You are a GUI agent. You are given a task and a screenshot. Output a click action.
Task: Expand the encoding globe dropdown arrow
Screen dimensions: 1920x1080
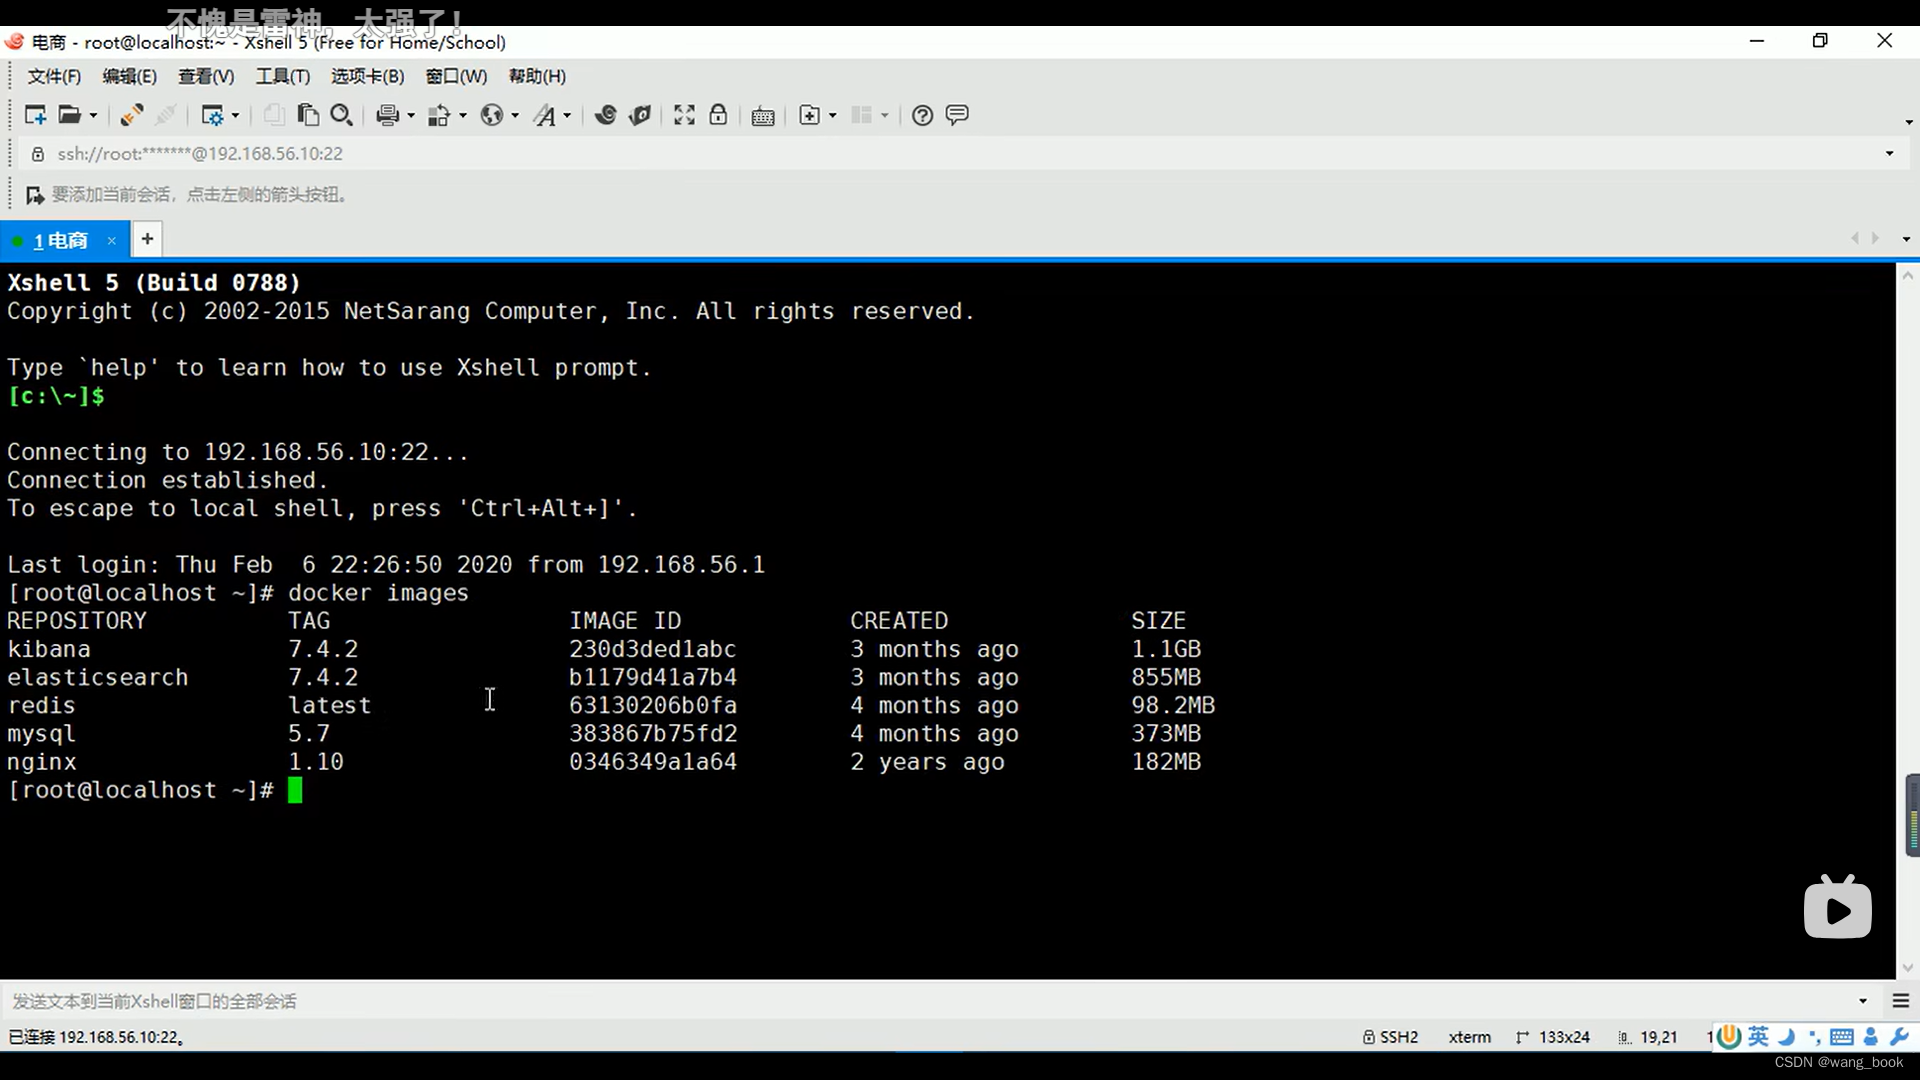click(x=515, y=116)
